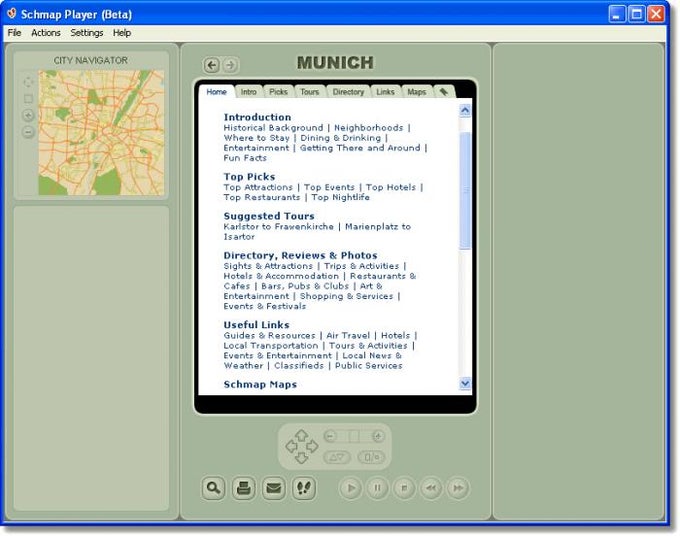Viewport: 680px width, 536px height.
Task: Open Dining & Drinking link
Action: 340,138
